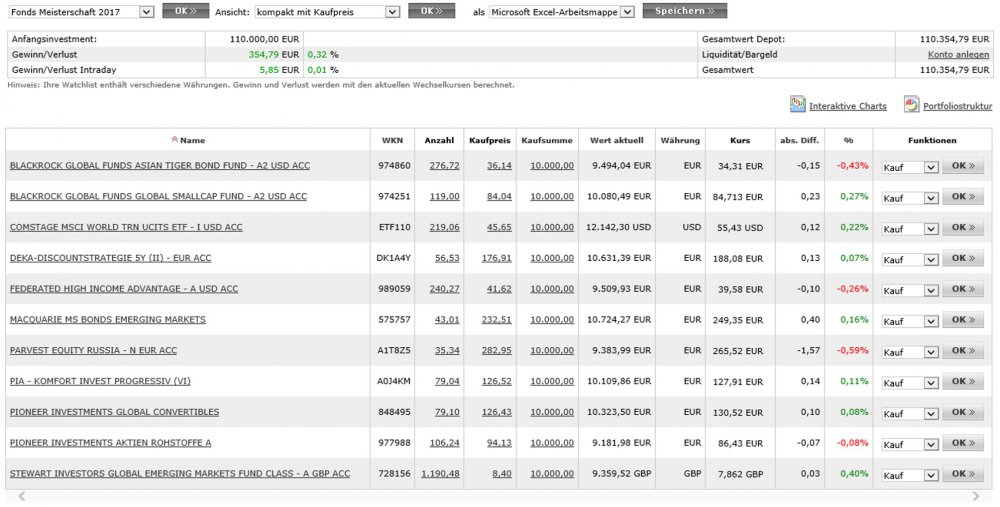Screen dimensions: 1000x507
Task: Open Kauf dropdown for Federated High Income
Action: [x=910, y=291]
